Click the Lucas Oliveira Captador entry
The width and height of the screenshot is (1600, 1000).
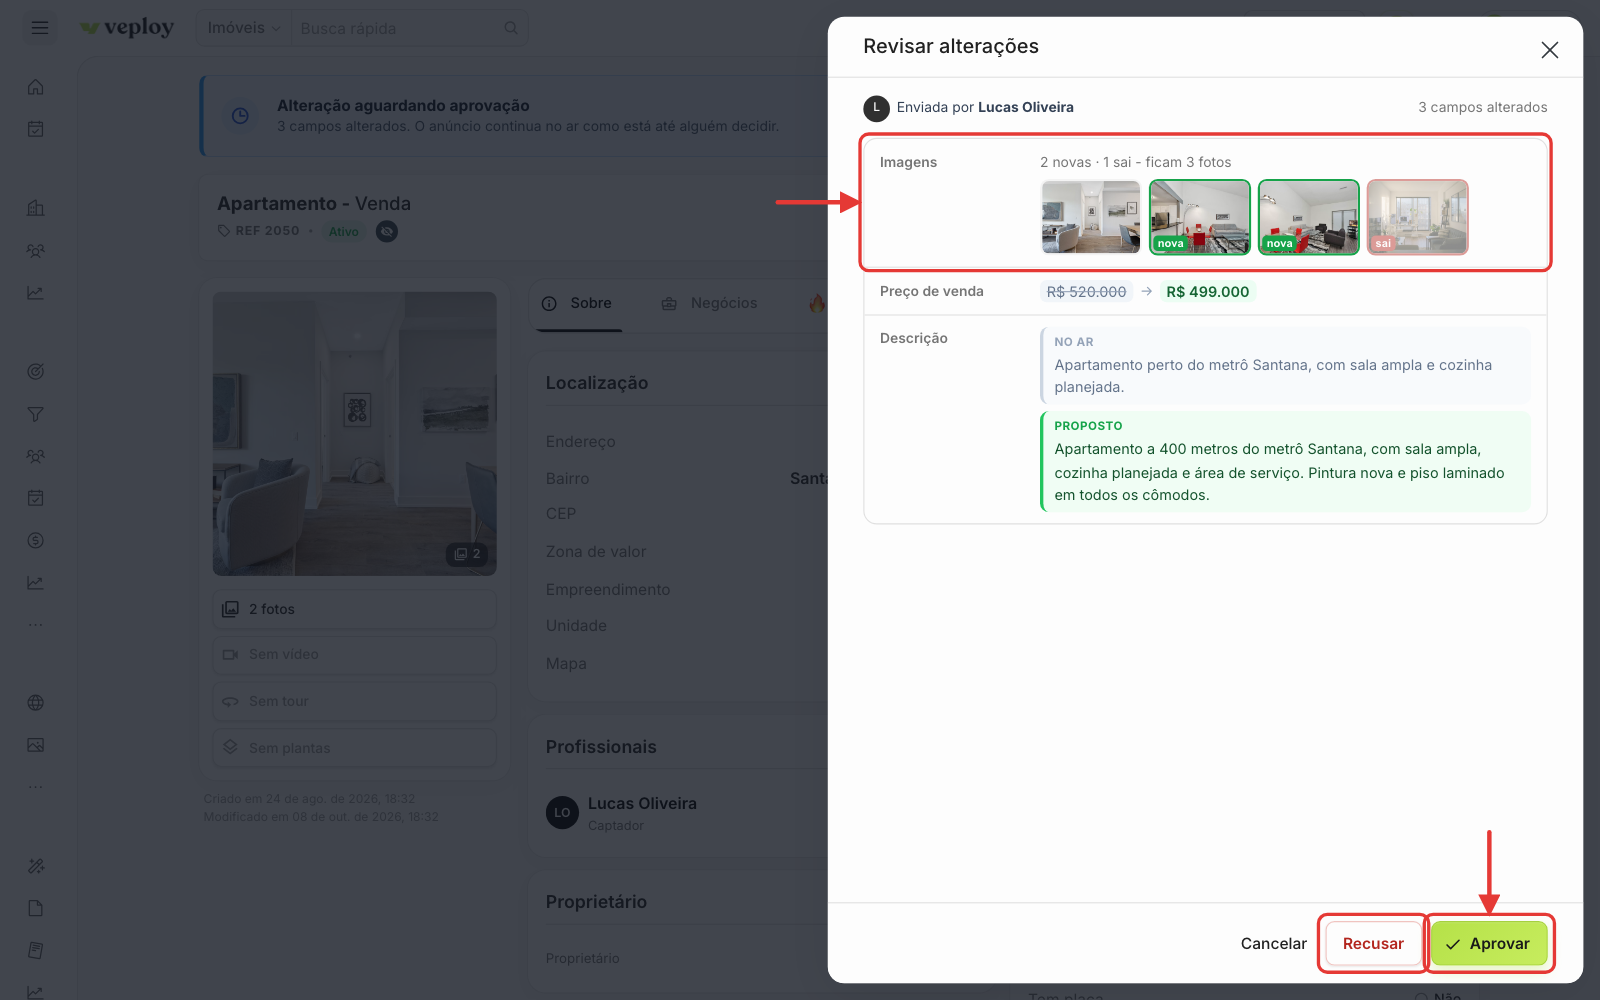coord(622,813)
